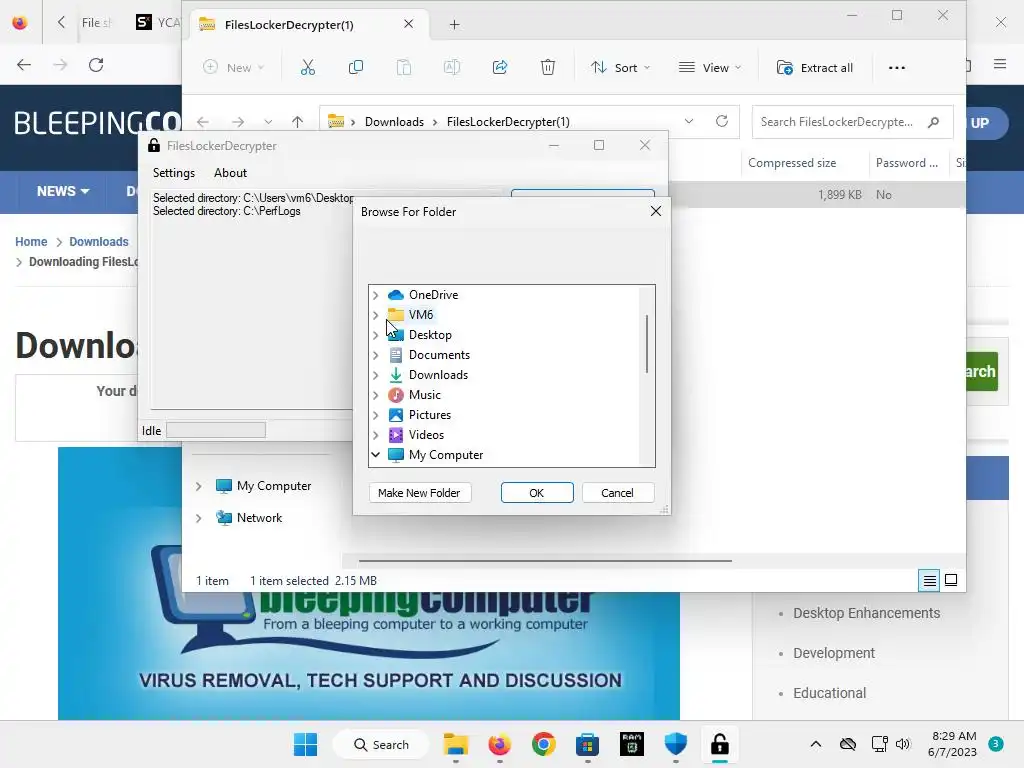Expand the Documents node in Browse dialog

[376, 355]
